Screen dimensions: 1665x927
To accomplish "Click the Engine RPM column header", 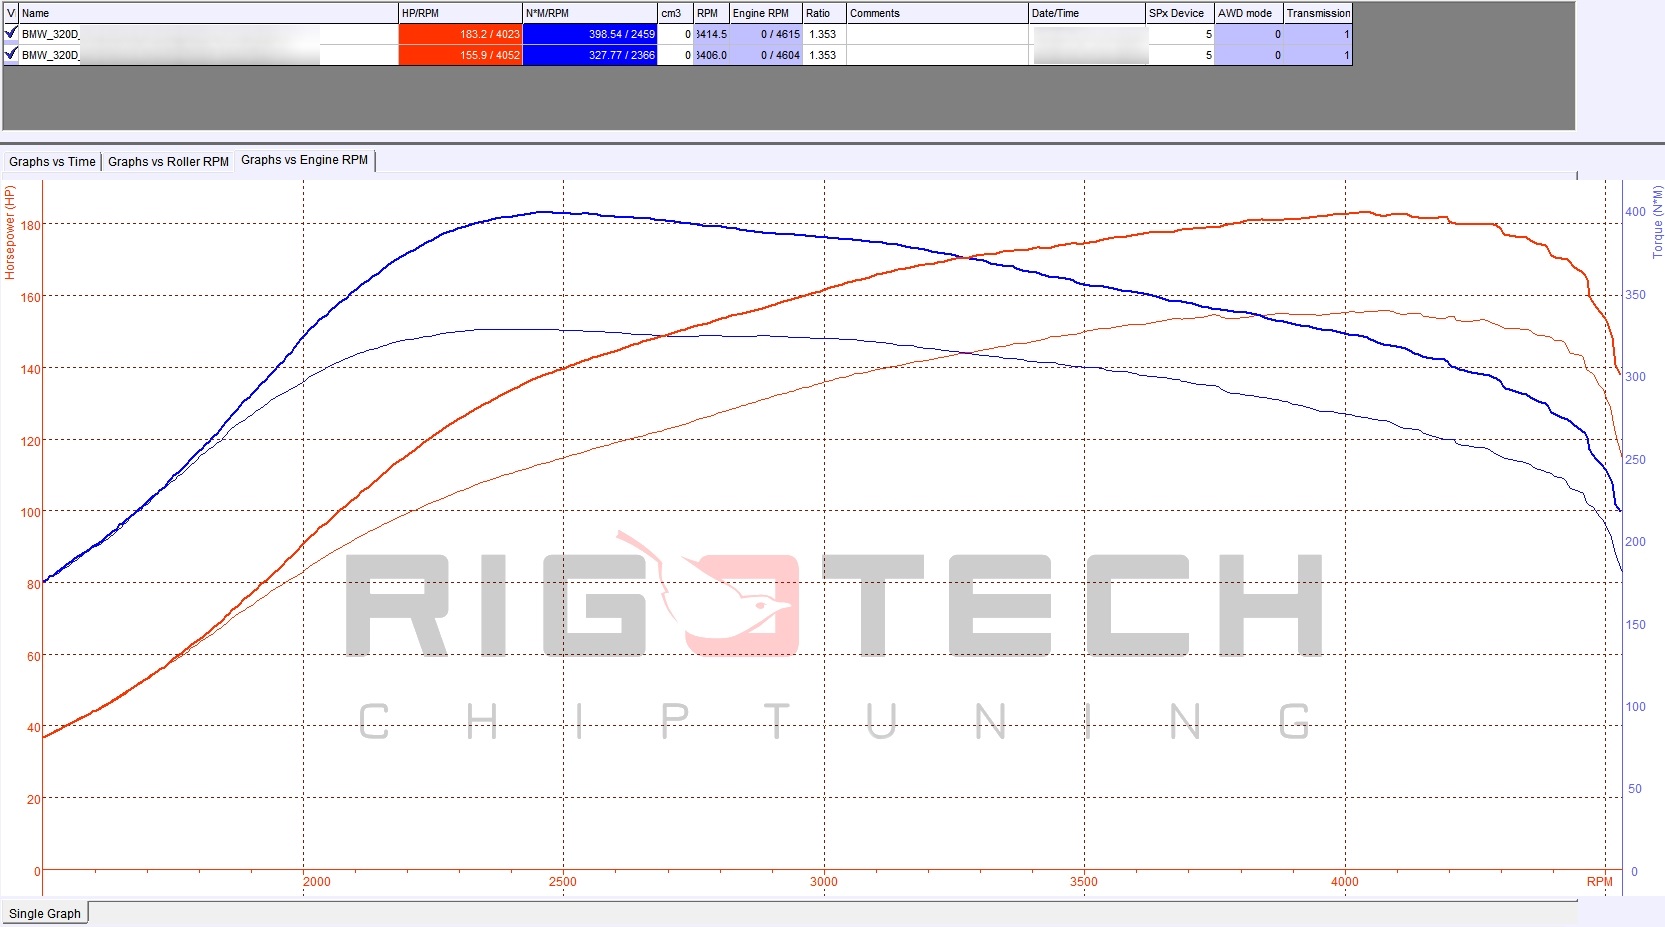I will point(766,13).
